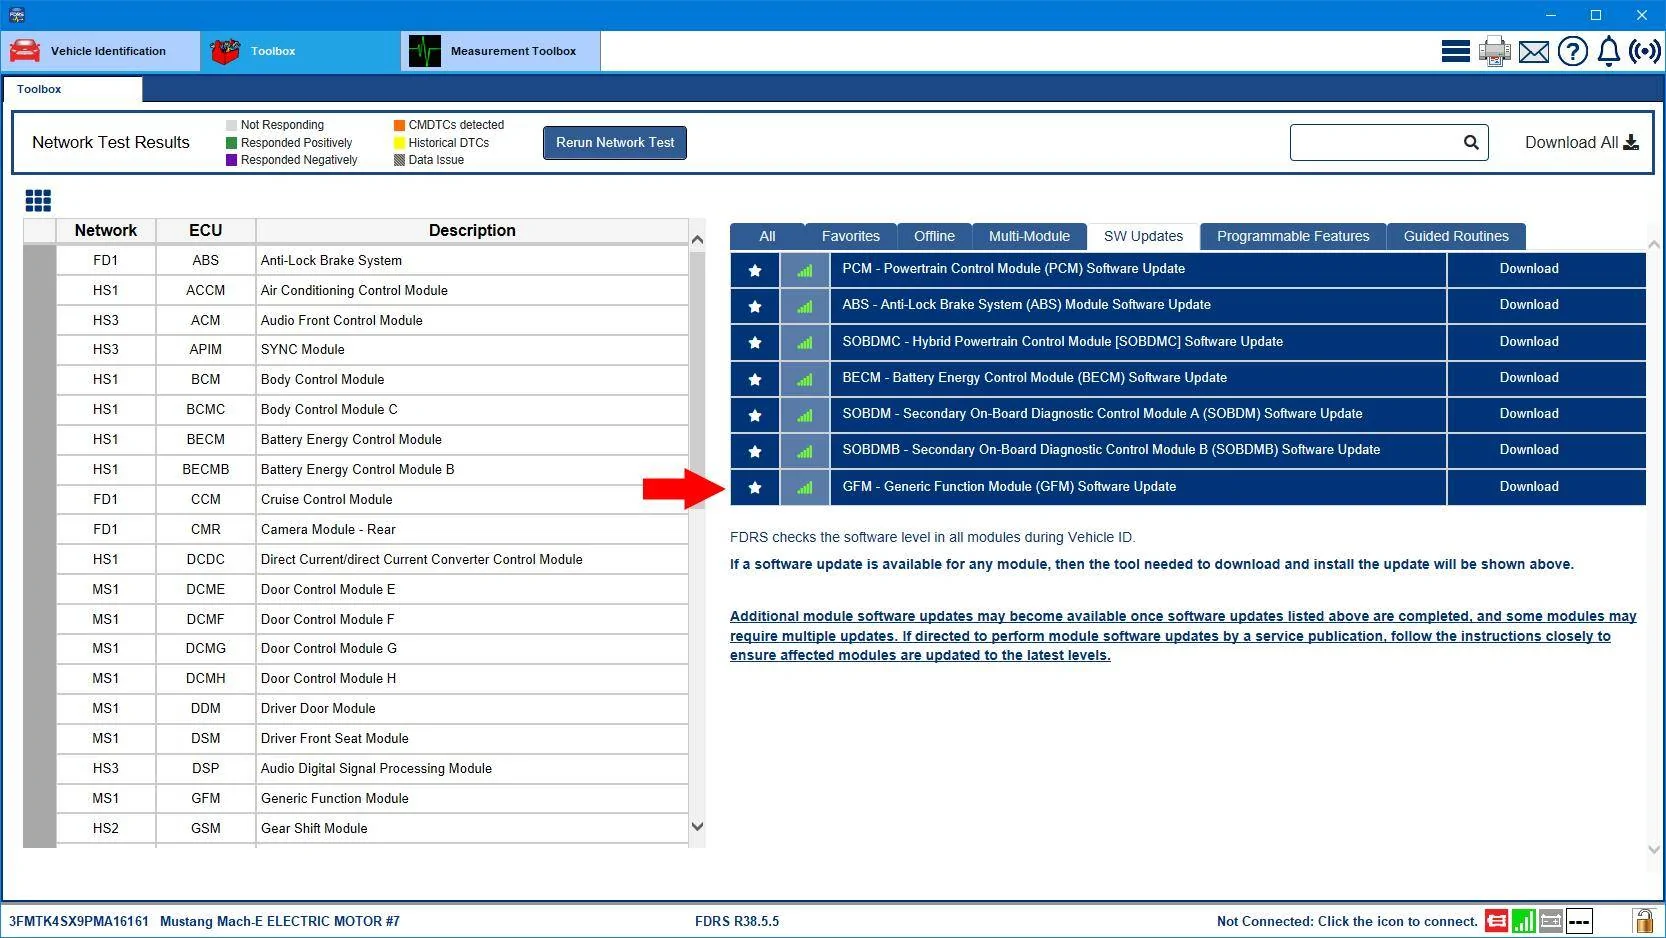Viewport: 1666px width, 938px height.
Task: Open the hamburger menu icon
Action: click(1455, 51)
